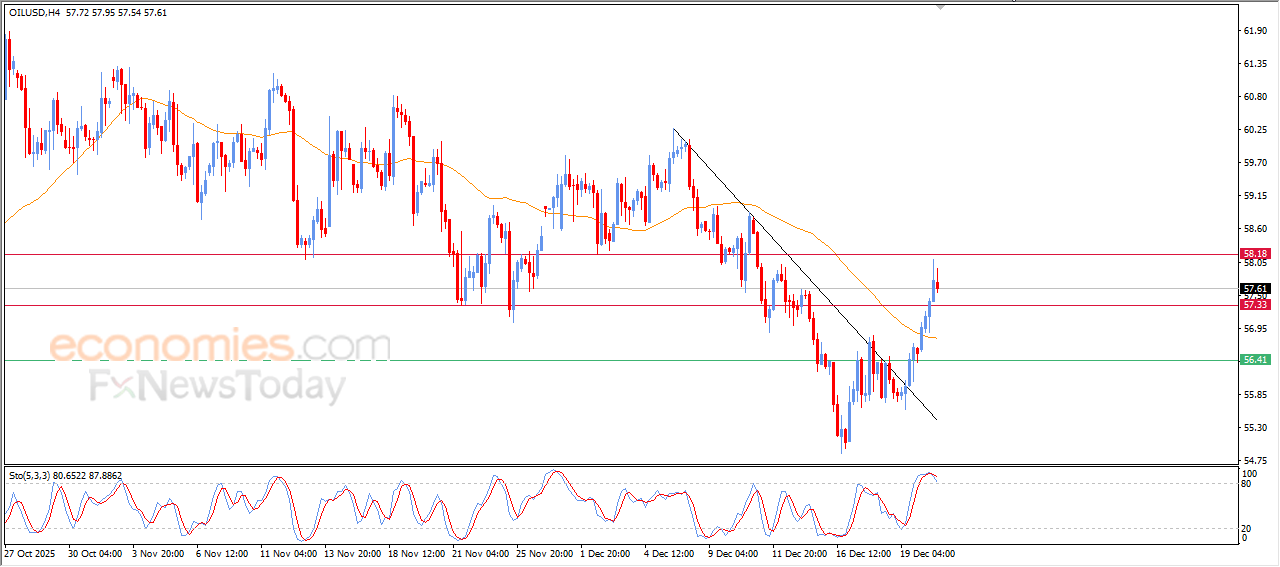
Task: Click the 61.90 price axis value
Action: click(x=1256, y=31)
